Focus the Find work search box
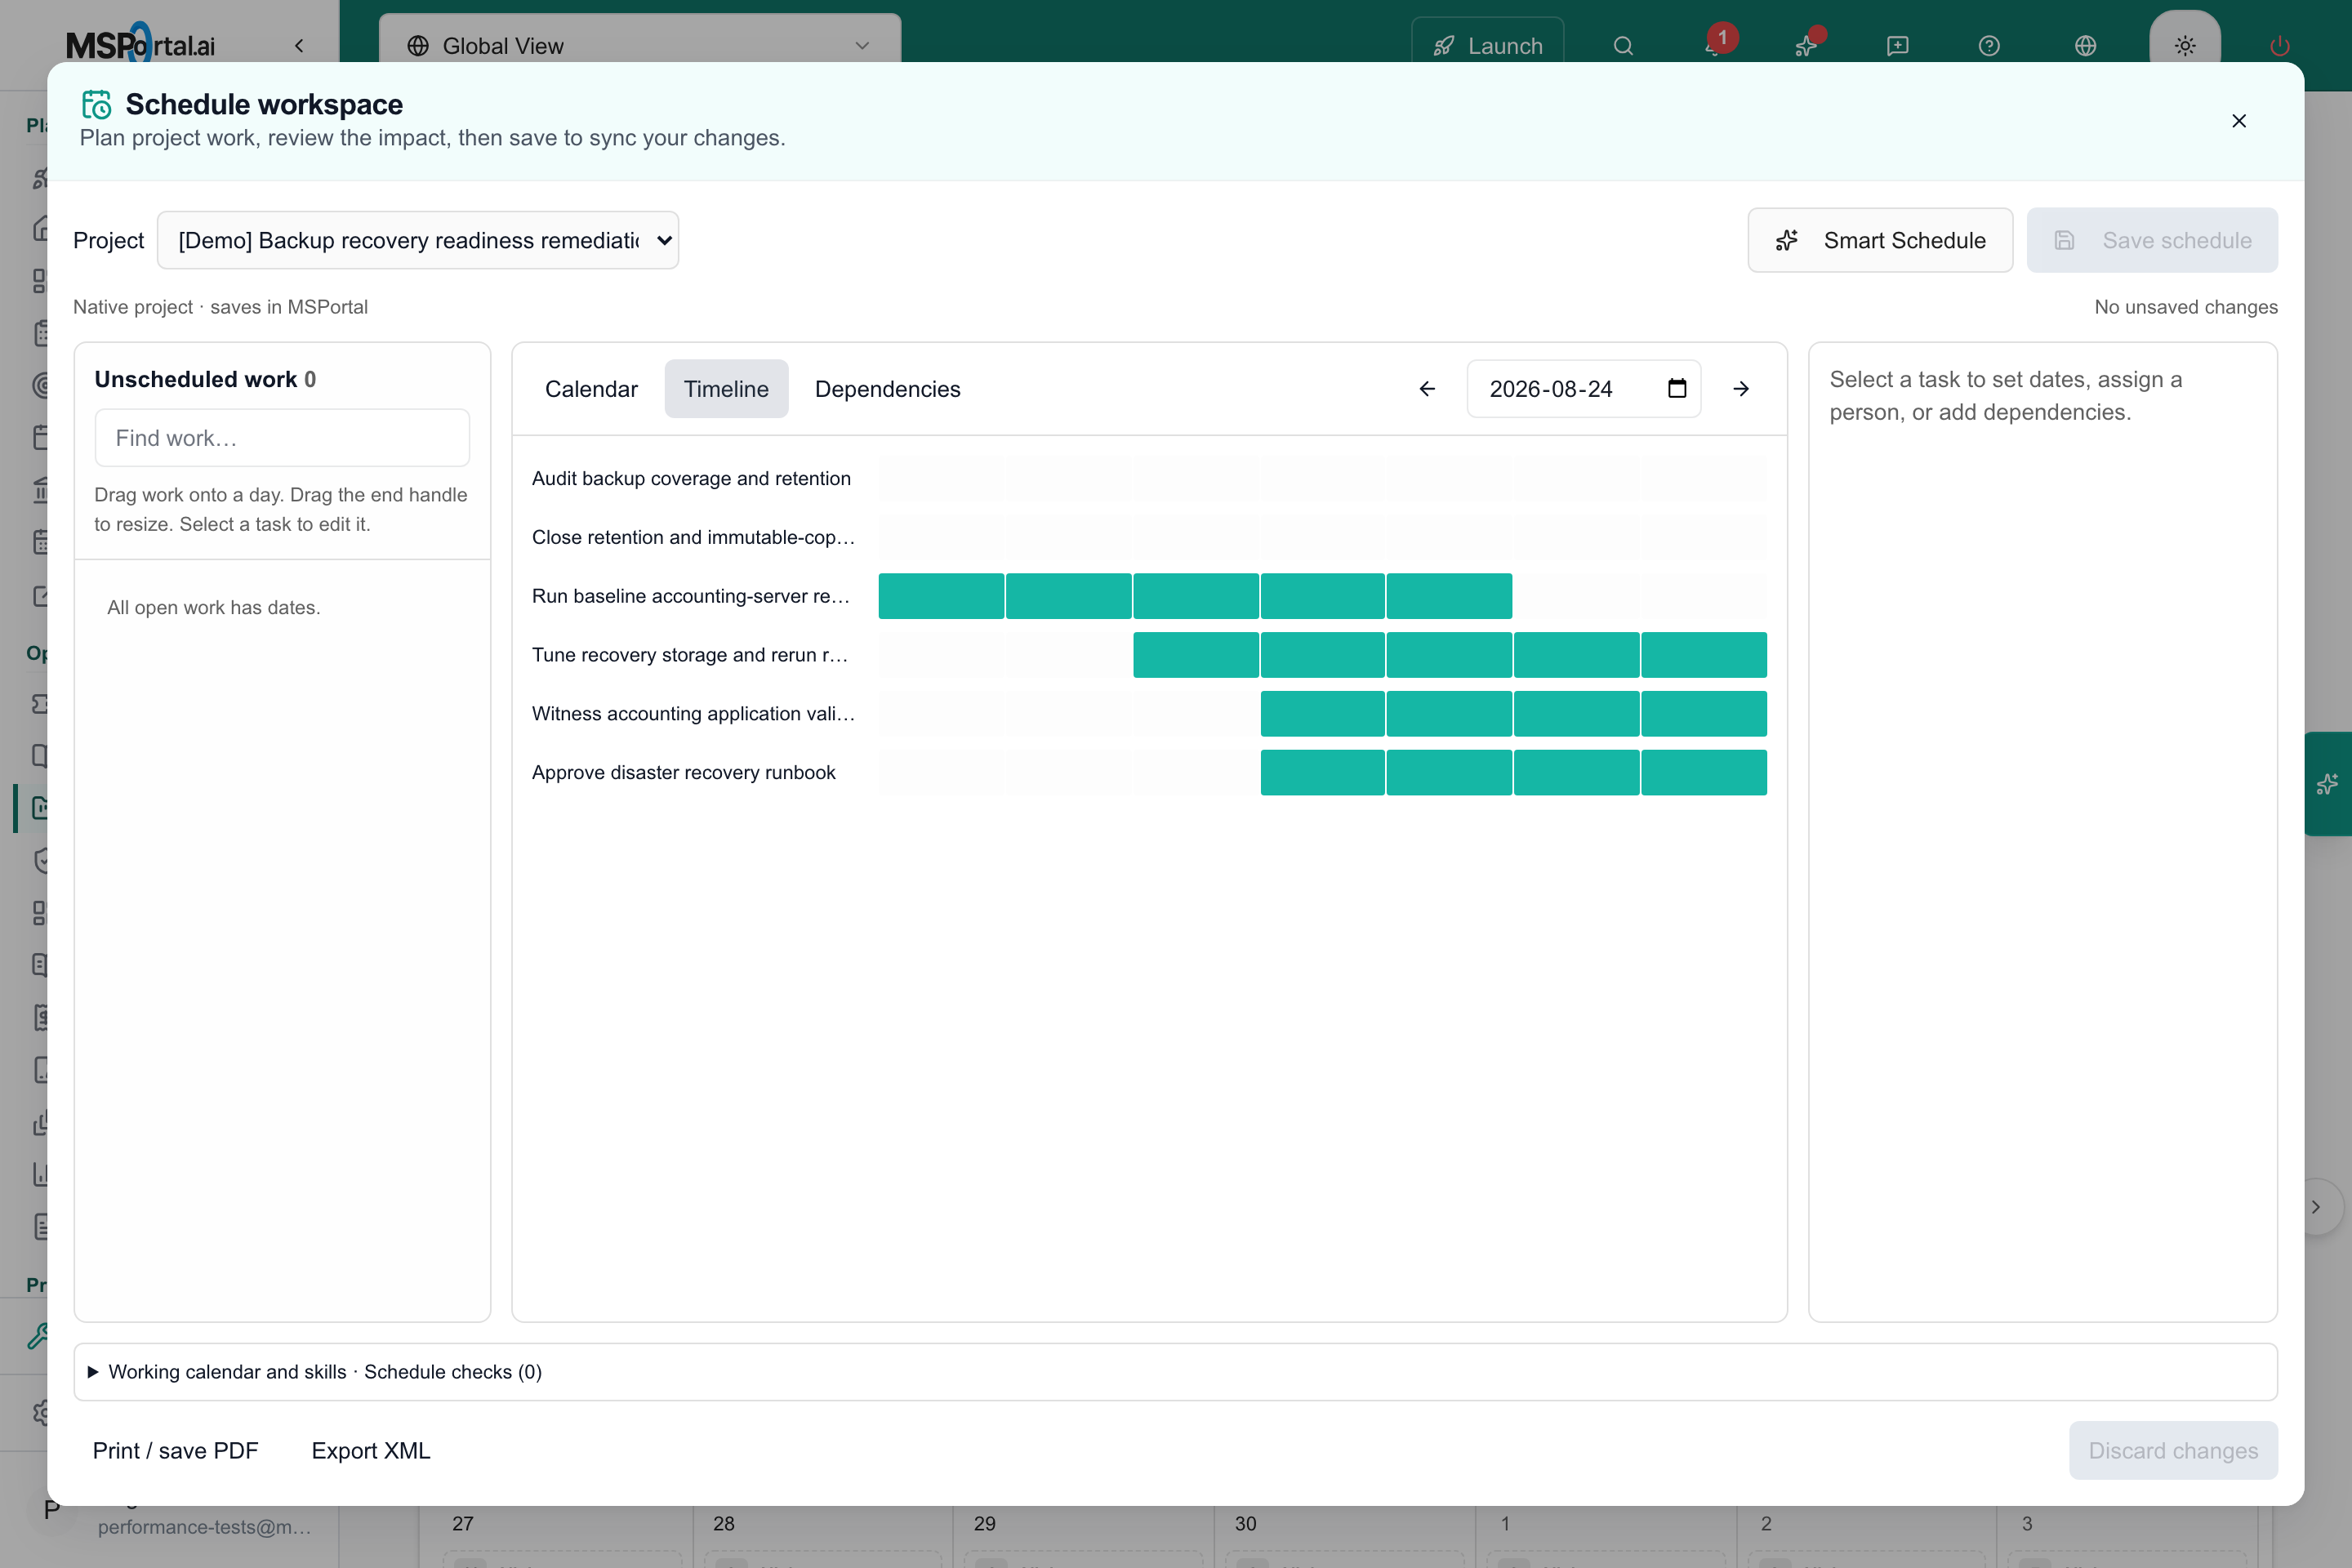 [282, 438]
